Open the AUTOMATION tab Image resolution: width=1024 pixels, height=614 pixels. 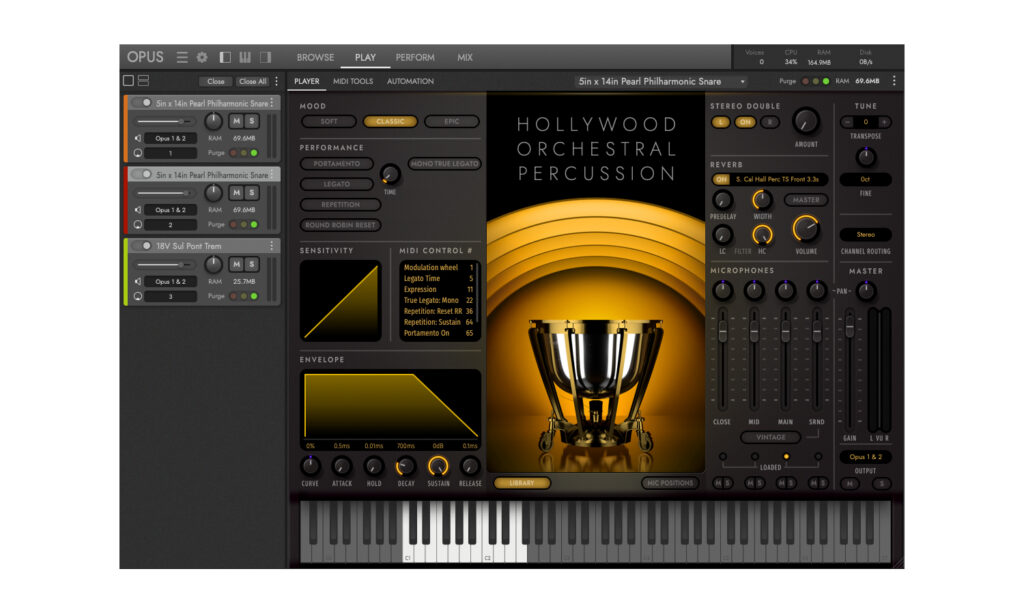pos(410,81)
